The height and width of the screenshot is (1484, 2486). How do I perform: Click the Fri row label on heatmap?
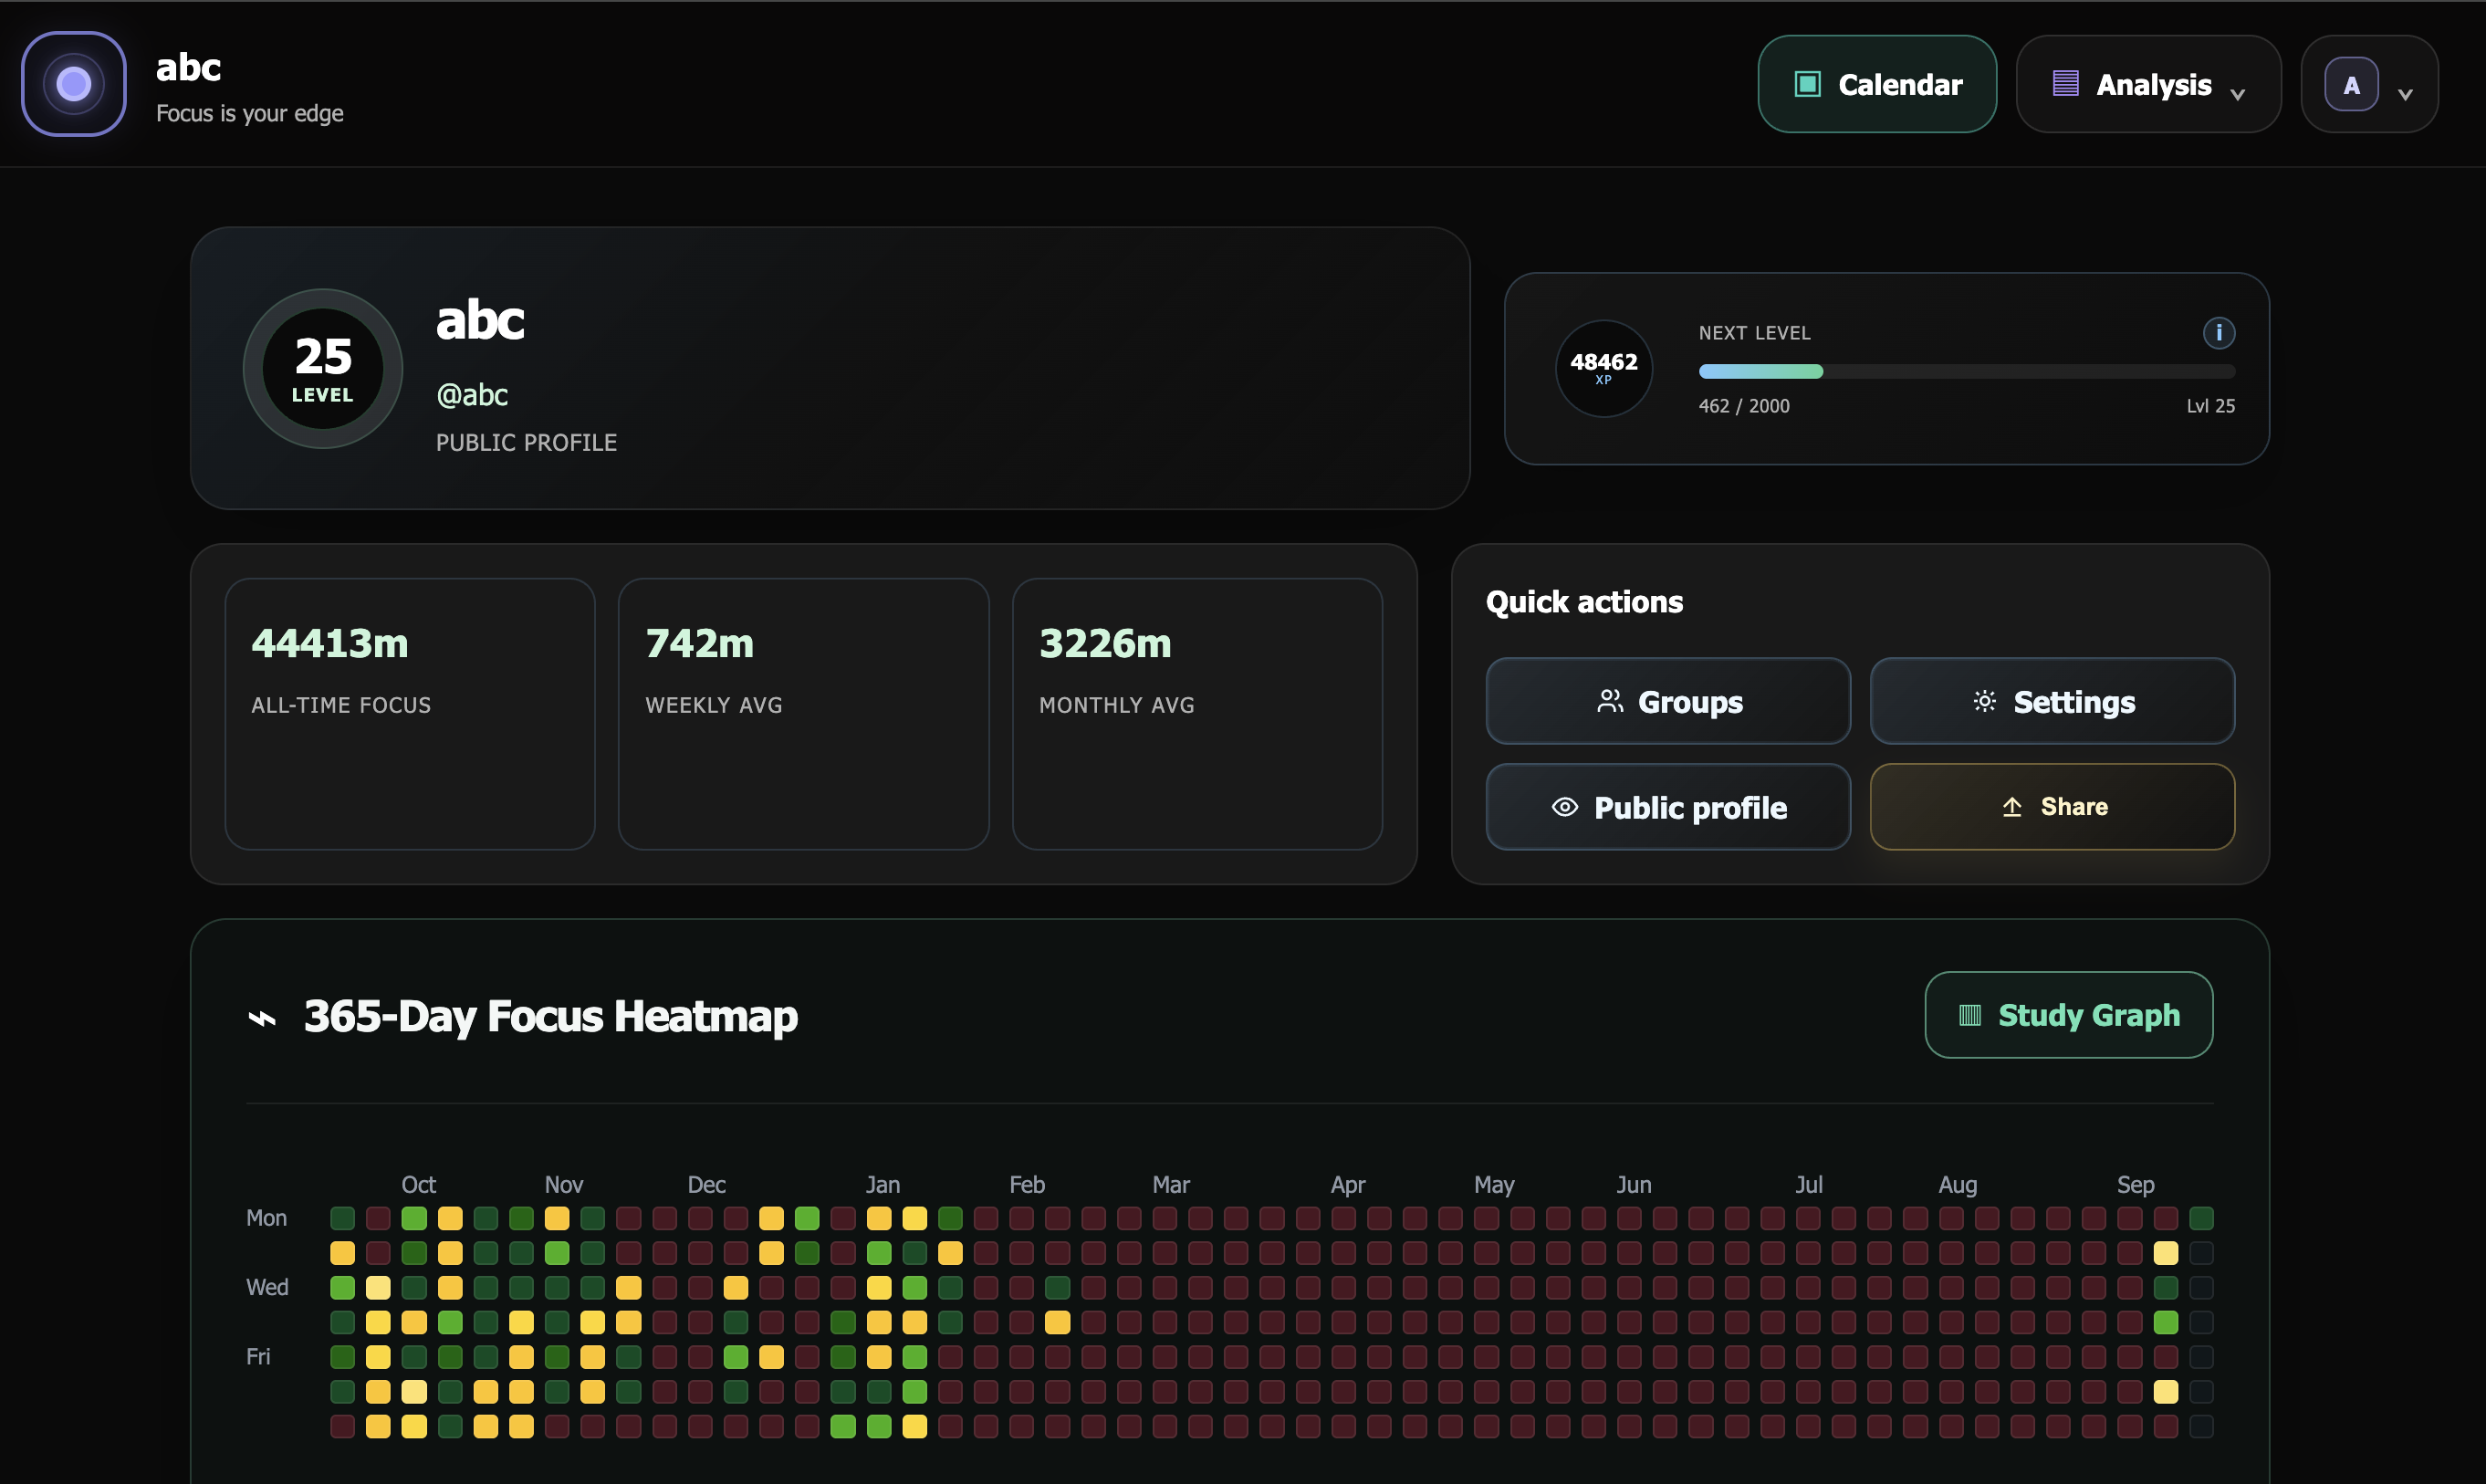pos(258,1356)
